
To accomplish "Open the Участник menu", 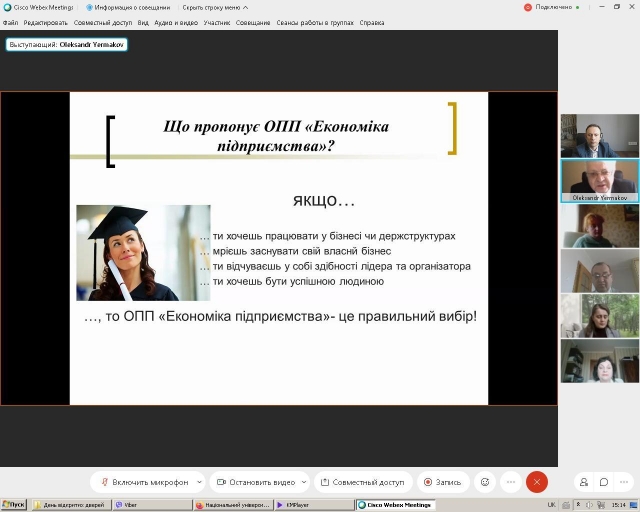I will pyautogui.click(x=217, y=23).
